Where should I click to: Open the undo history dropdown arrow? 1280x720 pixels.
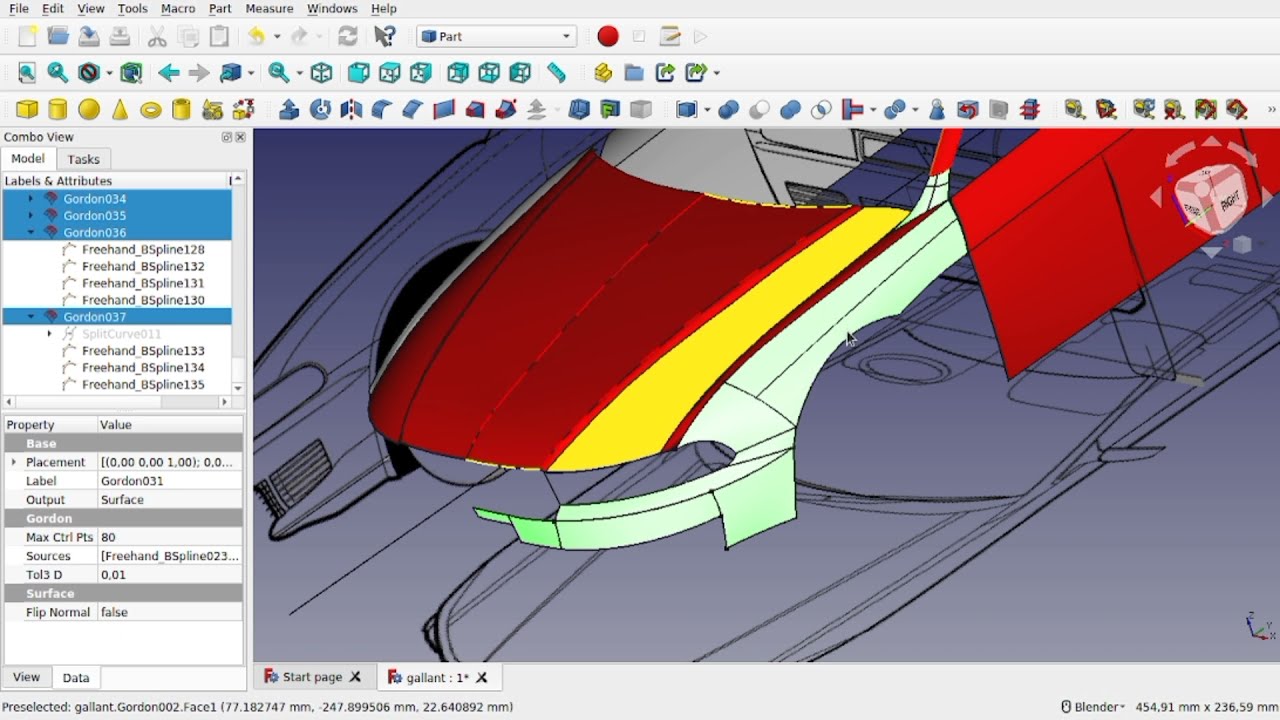click(277, 36)
